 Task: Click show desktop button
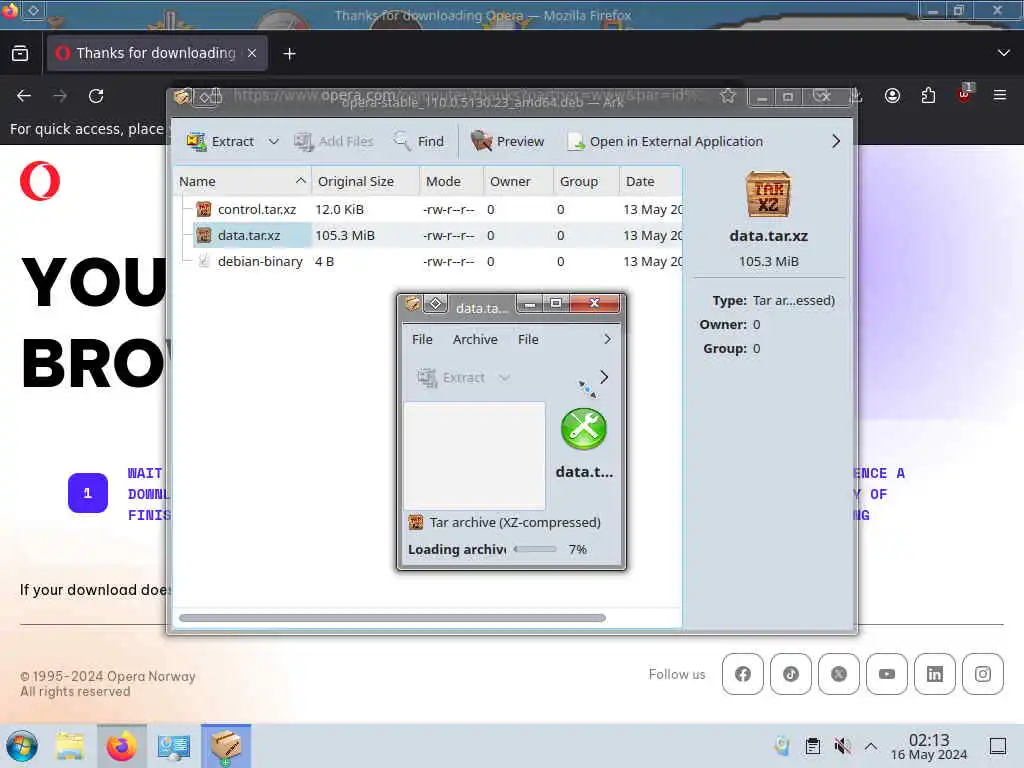click(997, 746)
